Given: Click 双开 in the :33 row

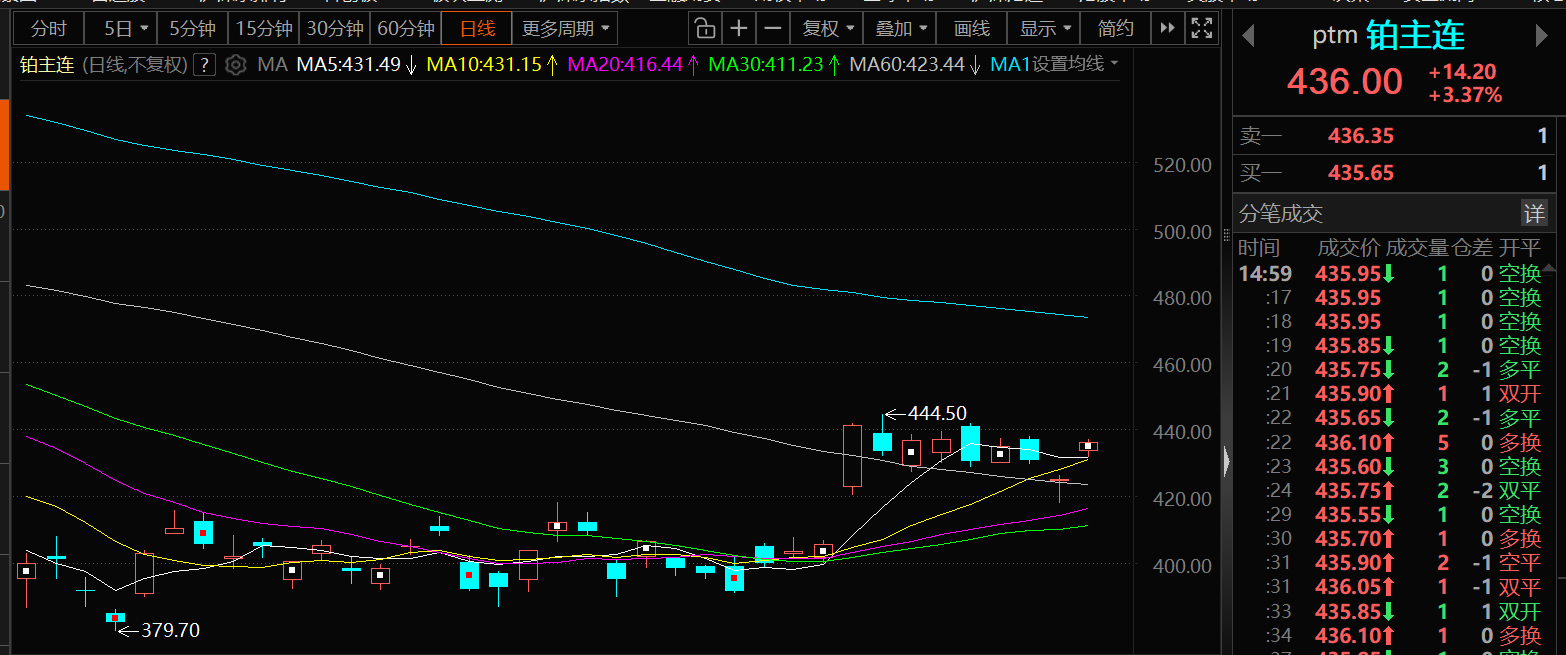Looking at the screenshot, I should [1520, 611].
